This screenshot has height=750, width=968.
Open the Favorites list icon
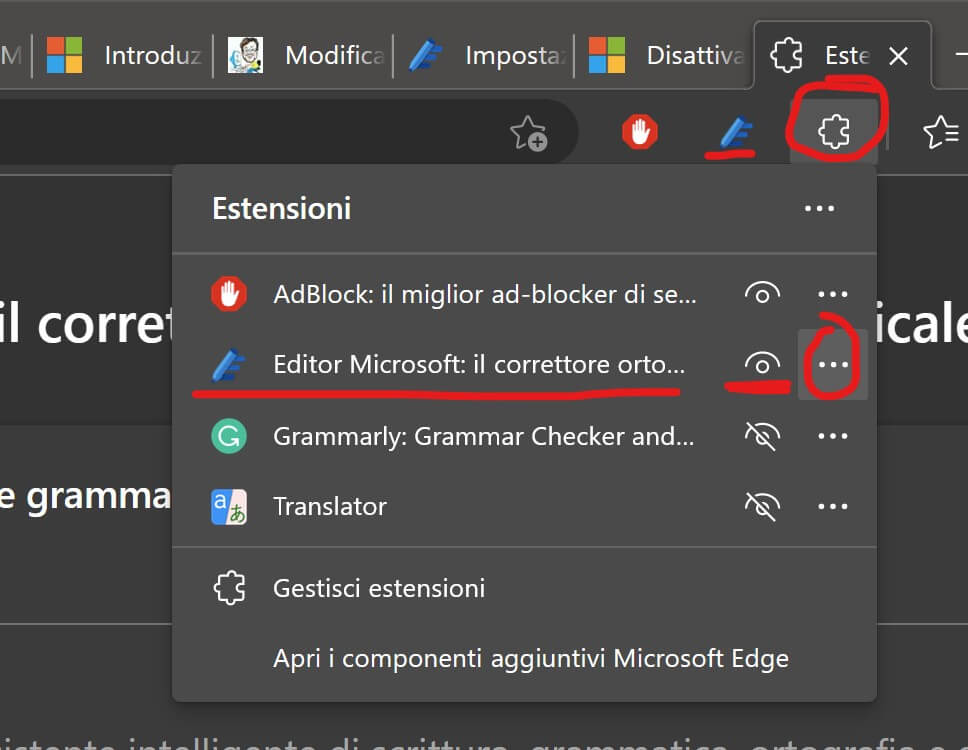click(941, 132)
